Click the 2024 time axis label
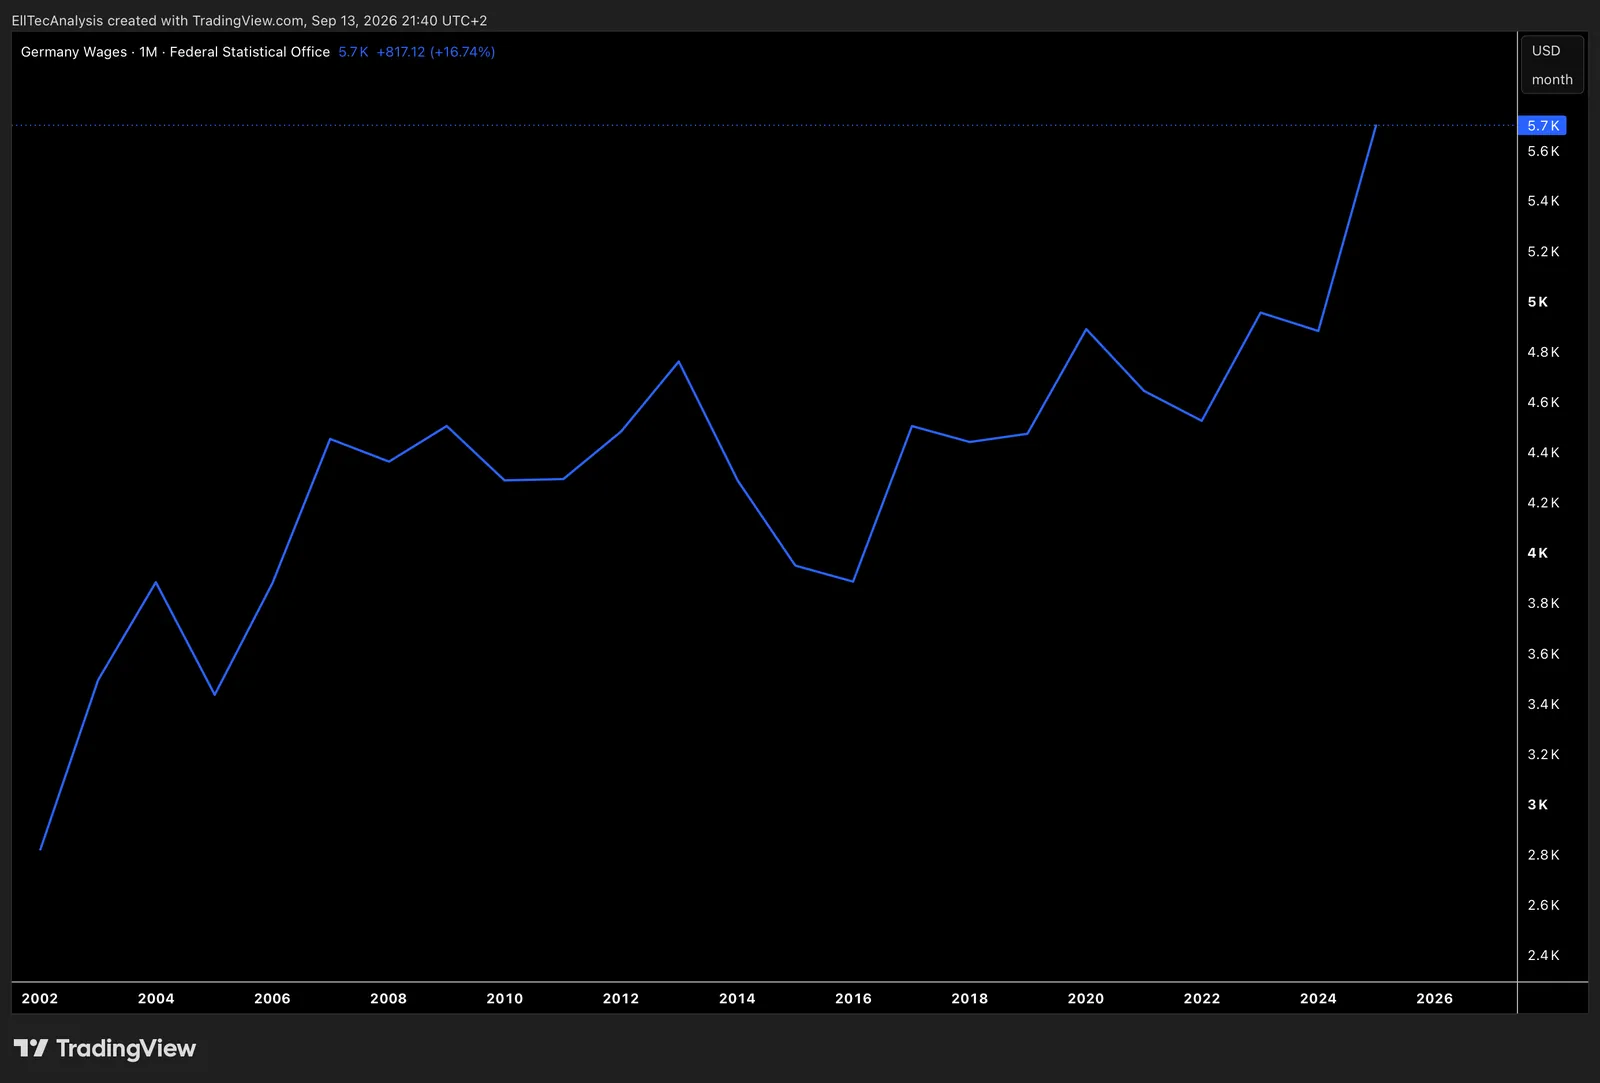 tap(1318, 999)
